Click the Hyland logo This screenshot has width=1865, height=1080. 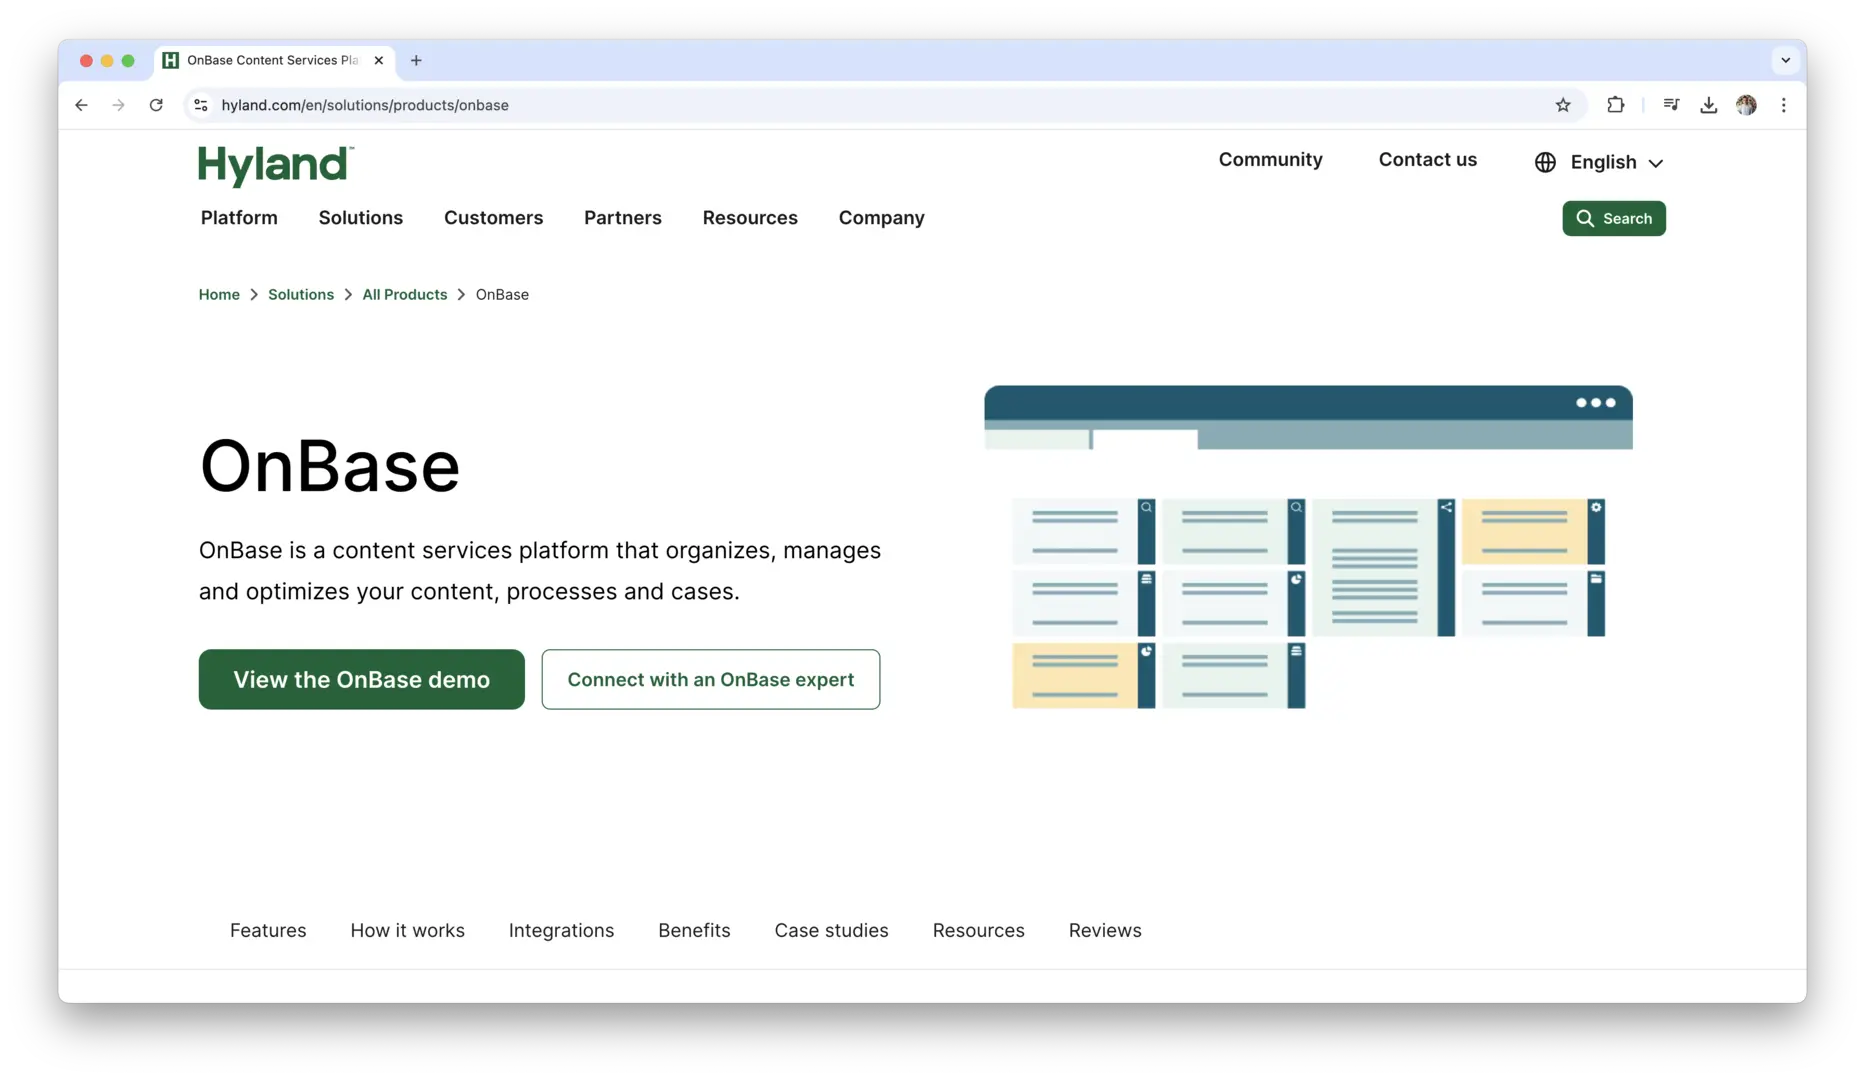click(276, 165)
